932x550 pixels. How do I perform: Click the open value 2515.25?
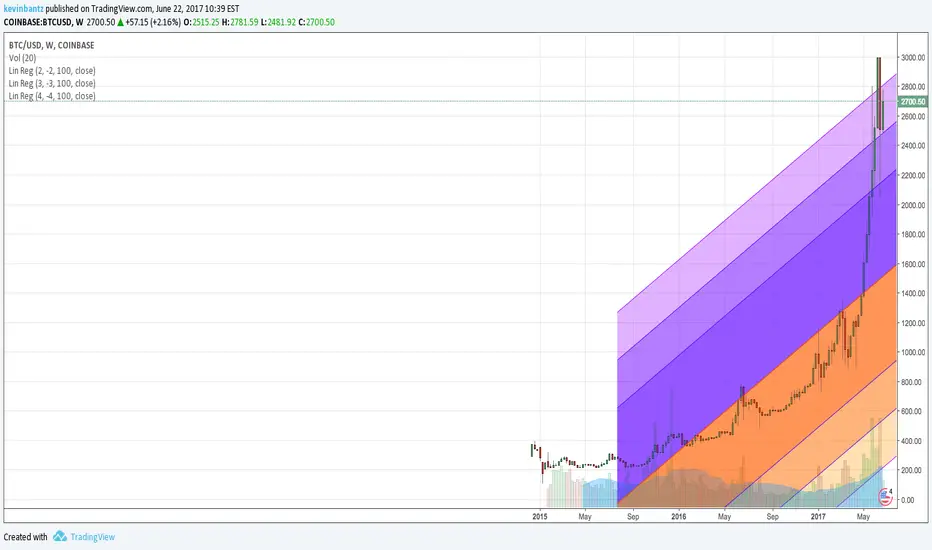(206, 22)
